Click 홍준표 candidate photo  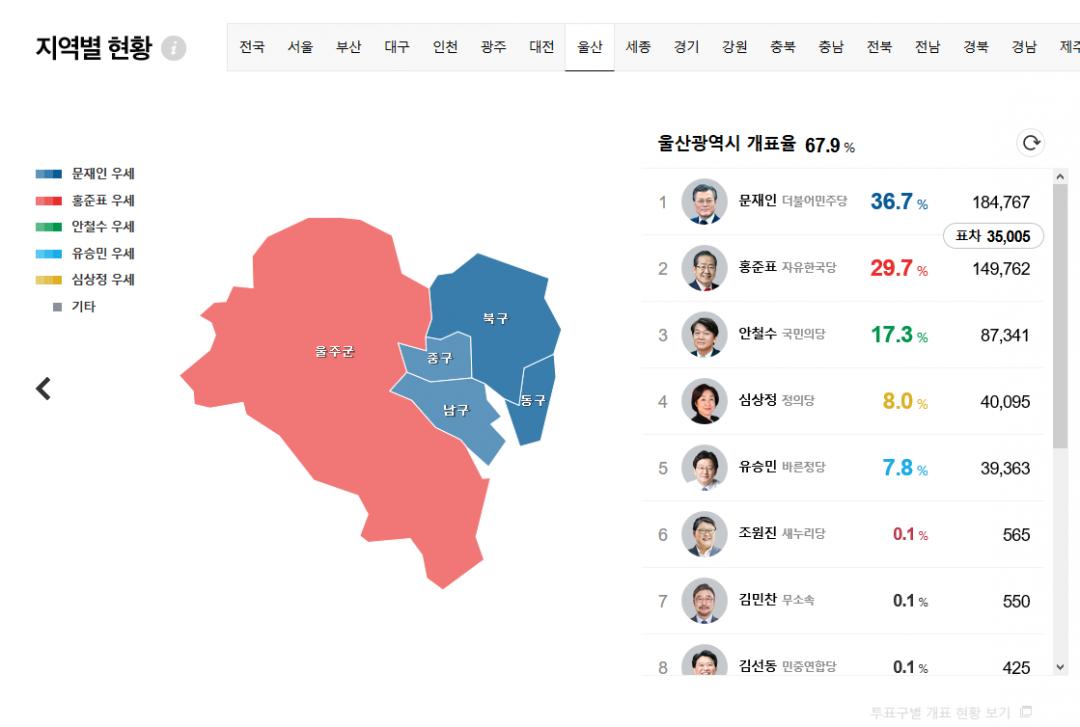coord(704,268)
